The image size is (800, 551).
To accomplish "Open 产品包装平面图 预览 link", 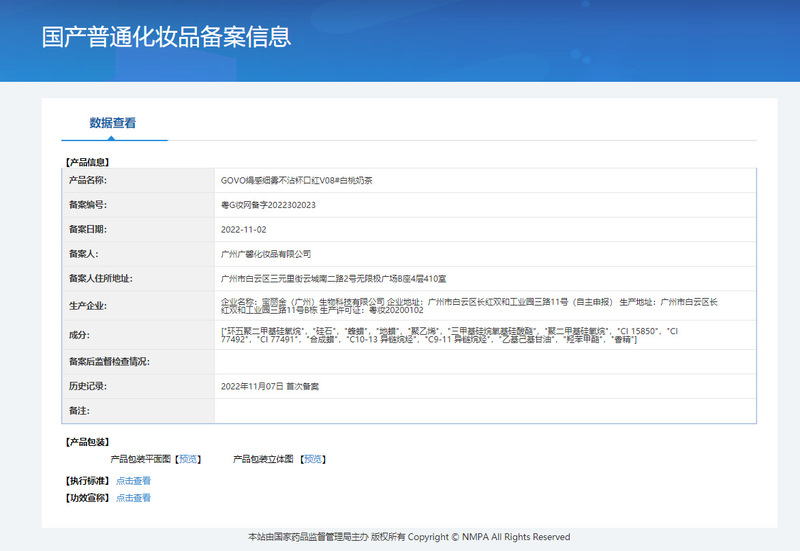I will pyautogui.click(x=188, y=459).
